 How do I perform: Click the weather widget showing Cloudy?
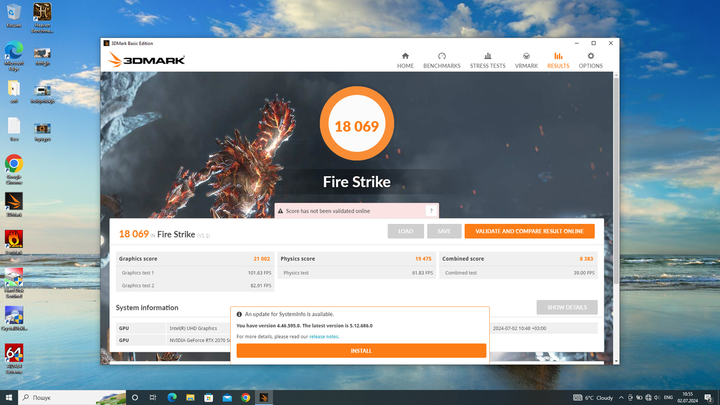(x=593, y=398)
